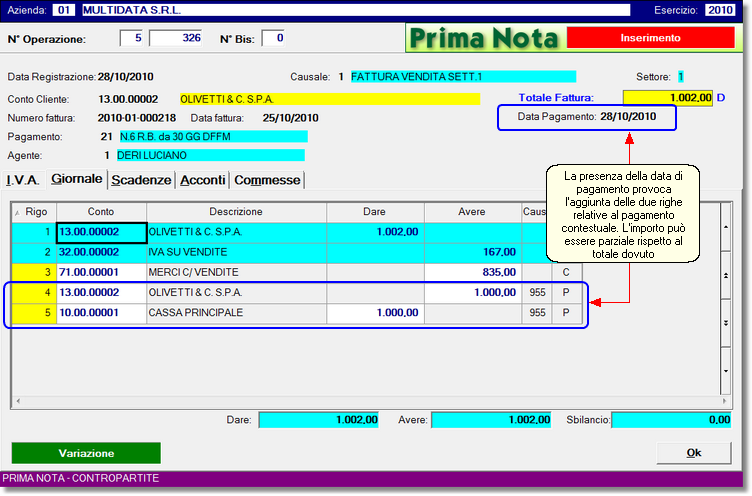The image size is (752, 496).
Task: Click the Sbilancio field 0,00
Action: click(x=671, y=420)
